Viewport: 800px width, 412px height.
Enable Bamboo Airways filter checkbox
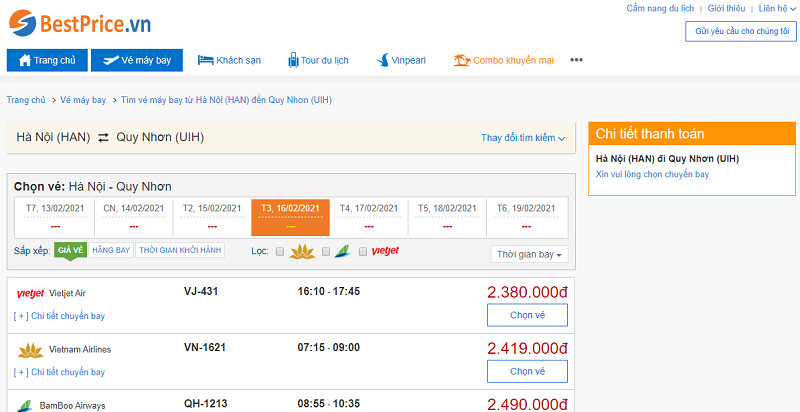tap(326, 251)
